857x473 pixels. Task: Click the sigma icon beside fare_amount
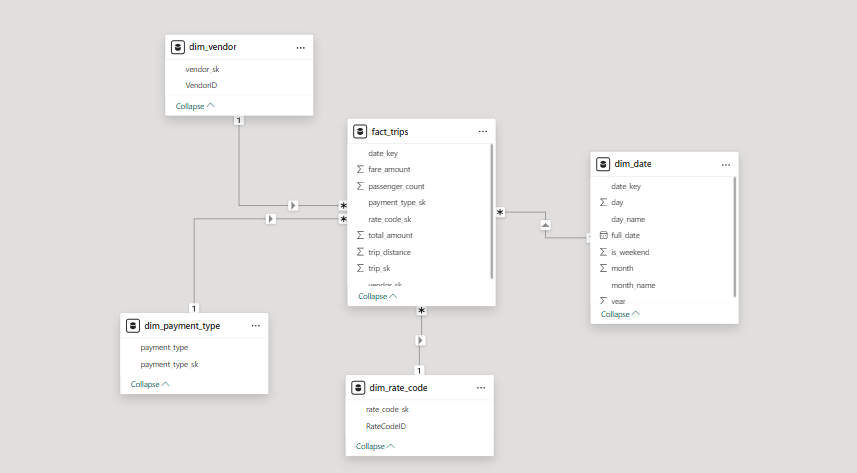click(360, 170)
